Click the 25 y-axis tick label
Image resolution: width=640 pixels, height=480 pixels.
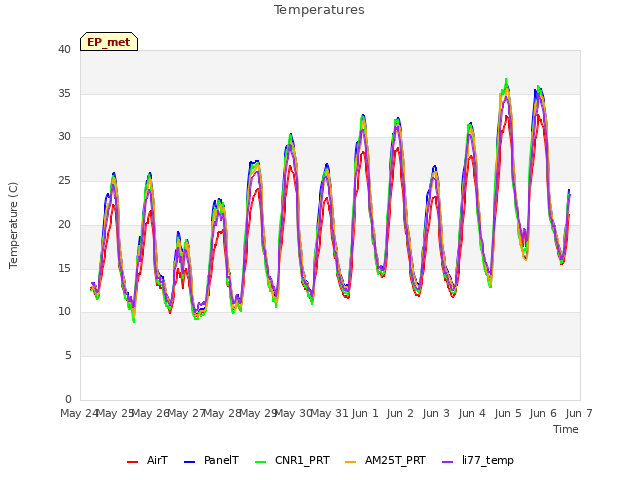pos(64,180)
